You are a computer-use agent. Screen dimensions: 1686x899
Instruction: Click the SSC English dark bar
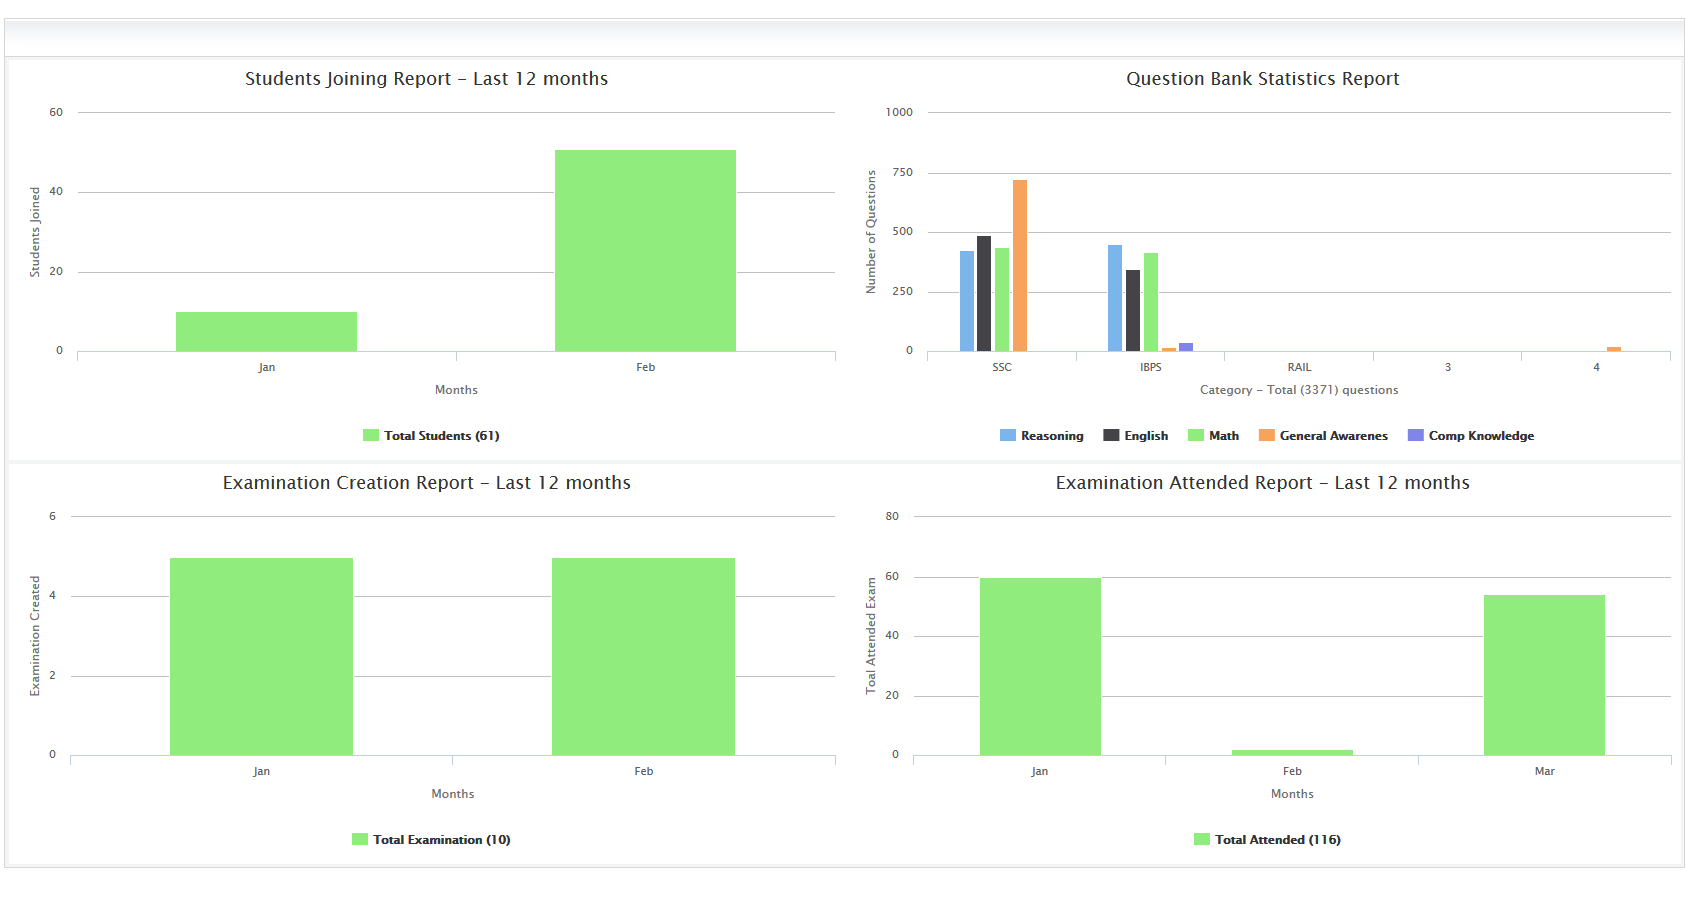tap(984, 293)
